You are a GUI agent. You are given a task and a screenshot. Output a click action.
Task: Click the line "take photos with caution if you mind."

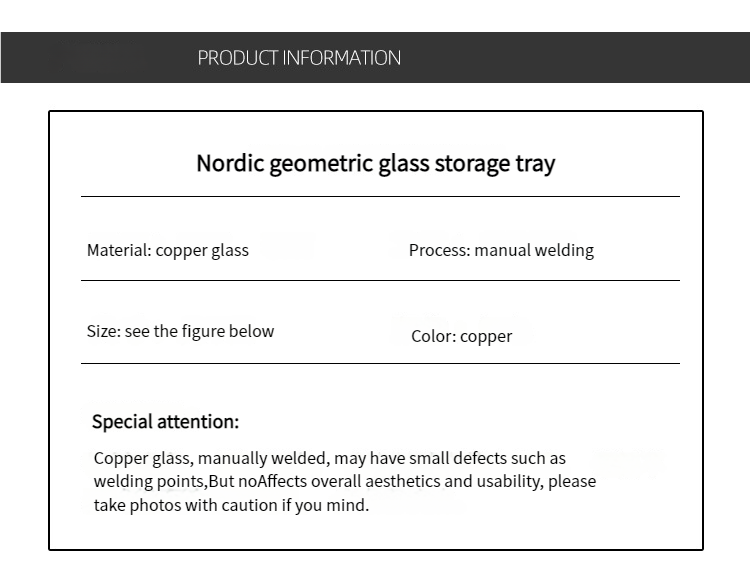(x=231, y=505)
